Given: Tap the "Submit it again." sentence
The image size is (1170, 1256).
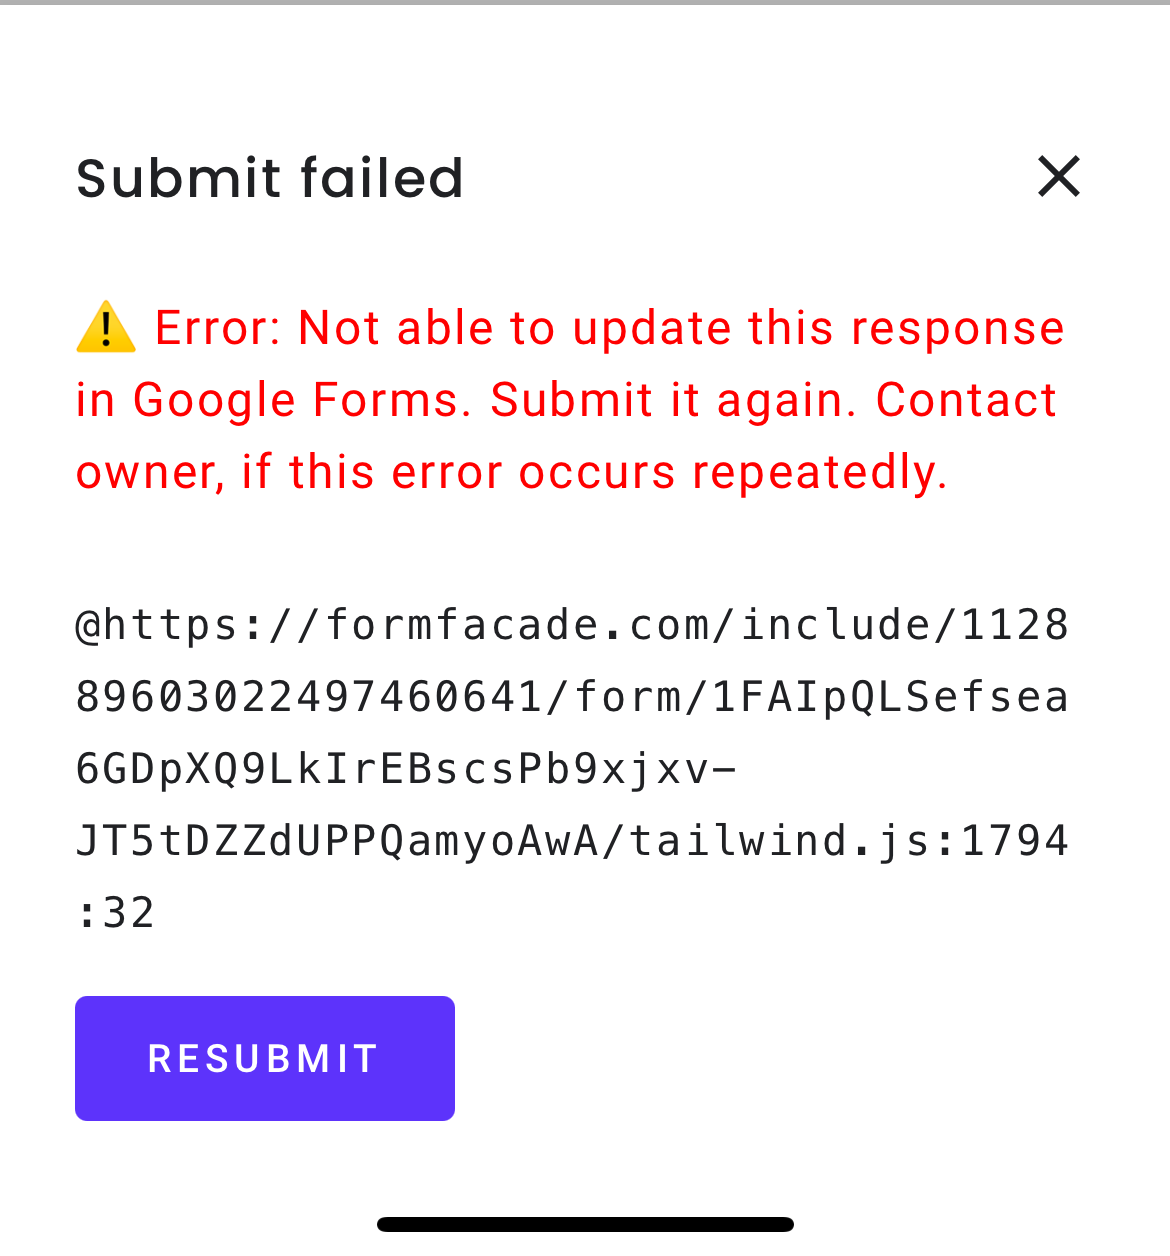Looking at the screenshot, I should (674, 400).
